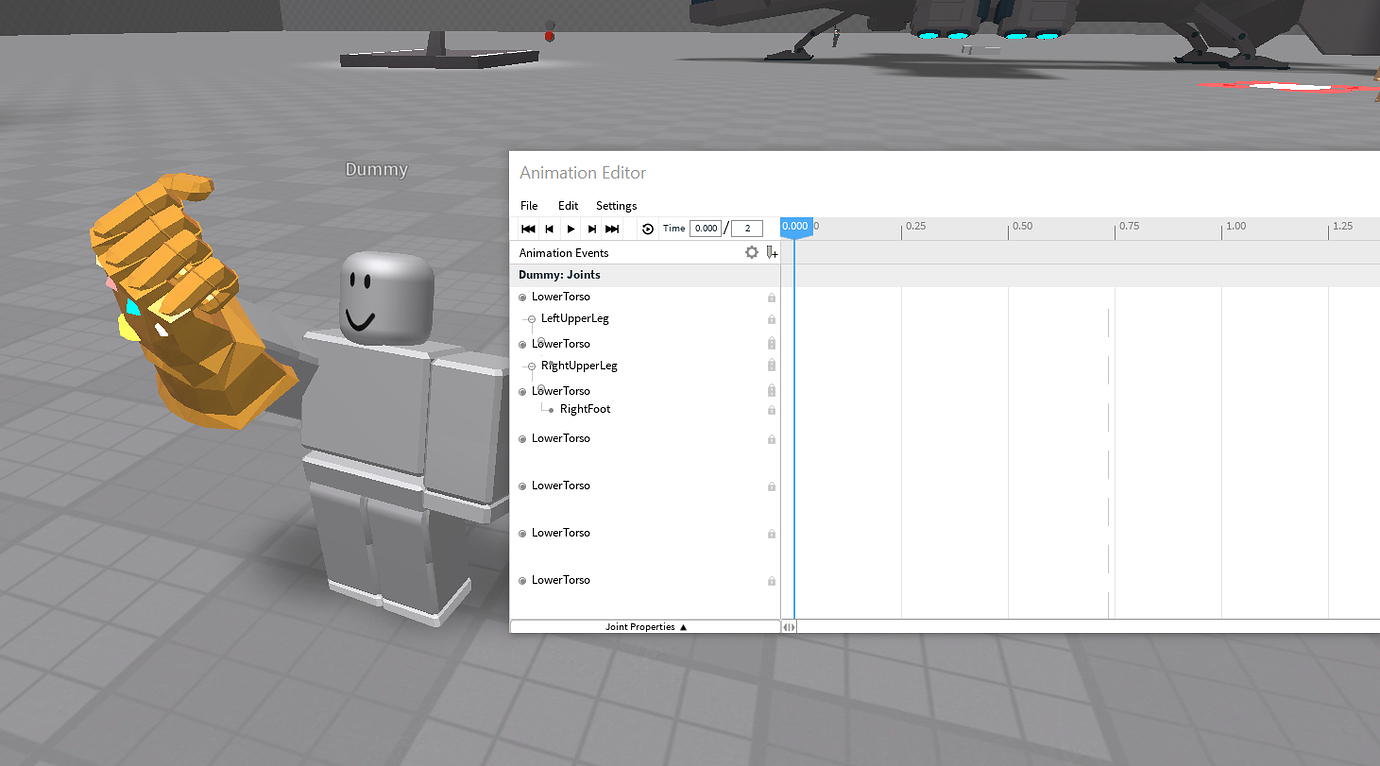Click the 0.50 mark on the timeline ruler
This screenshot has width=1380, height=766.
click(1022, 227)
